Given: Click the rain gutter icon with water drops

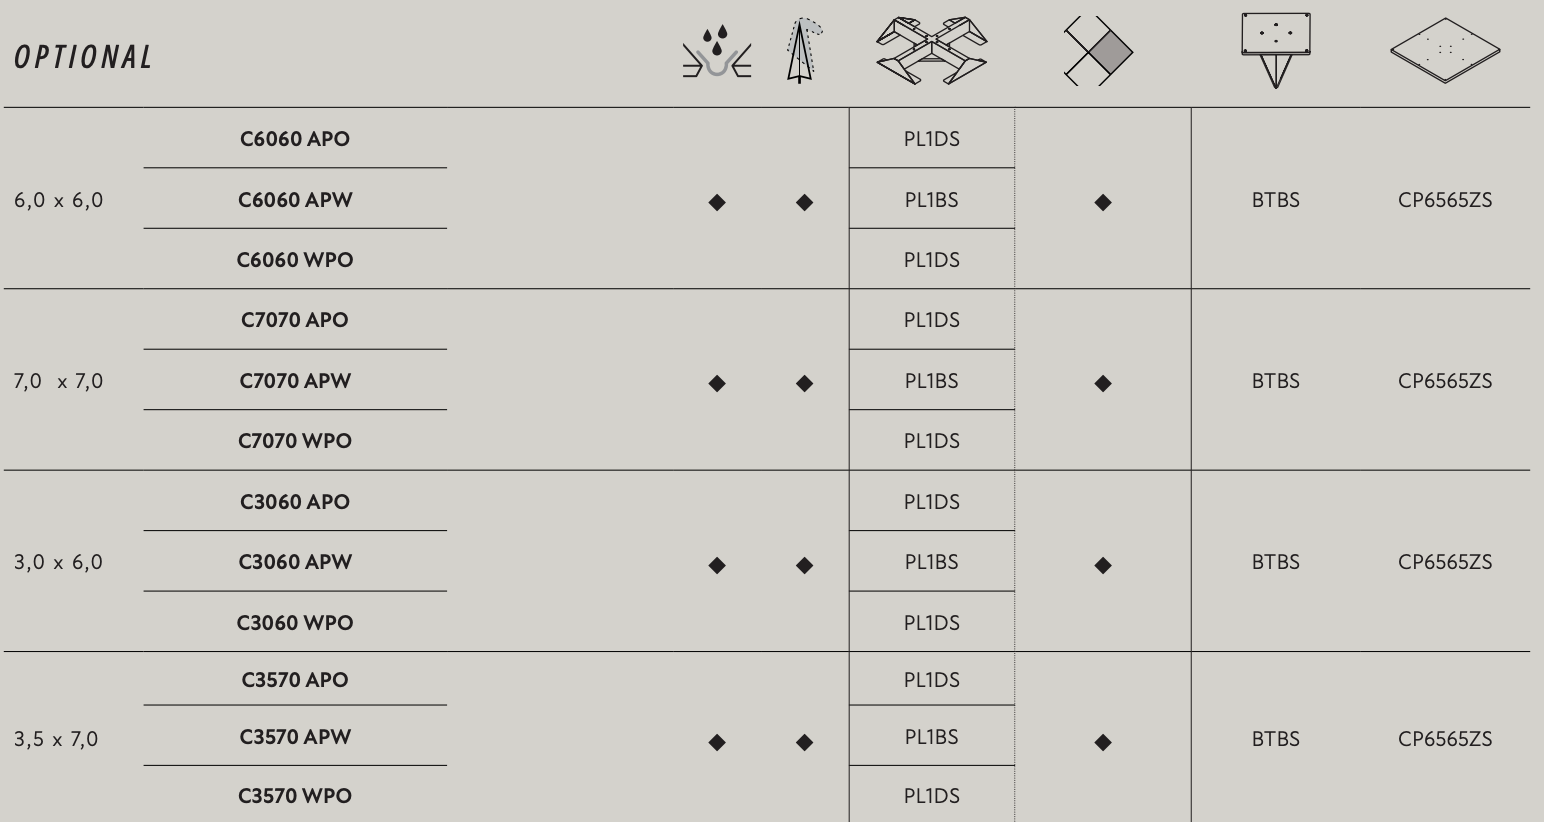Looking at the screenshot, I should pos(716,54).
